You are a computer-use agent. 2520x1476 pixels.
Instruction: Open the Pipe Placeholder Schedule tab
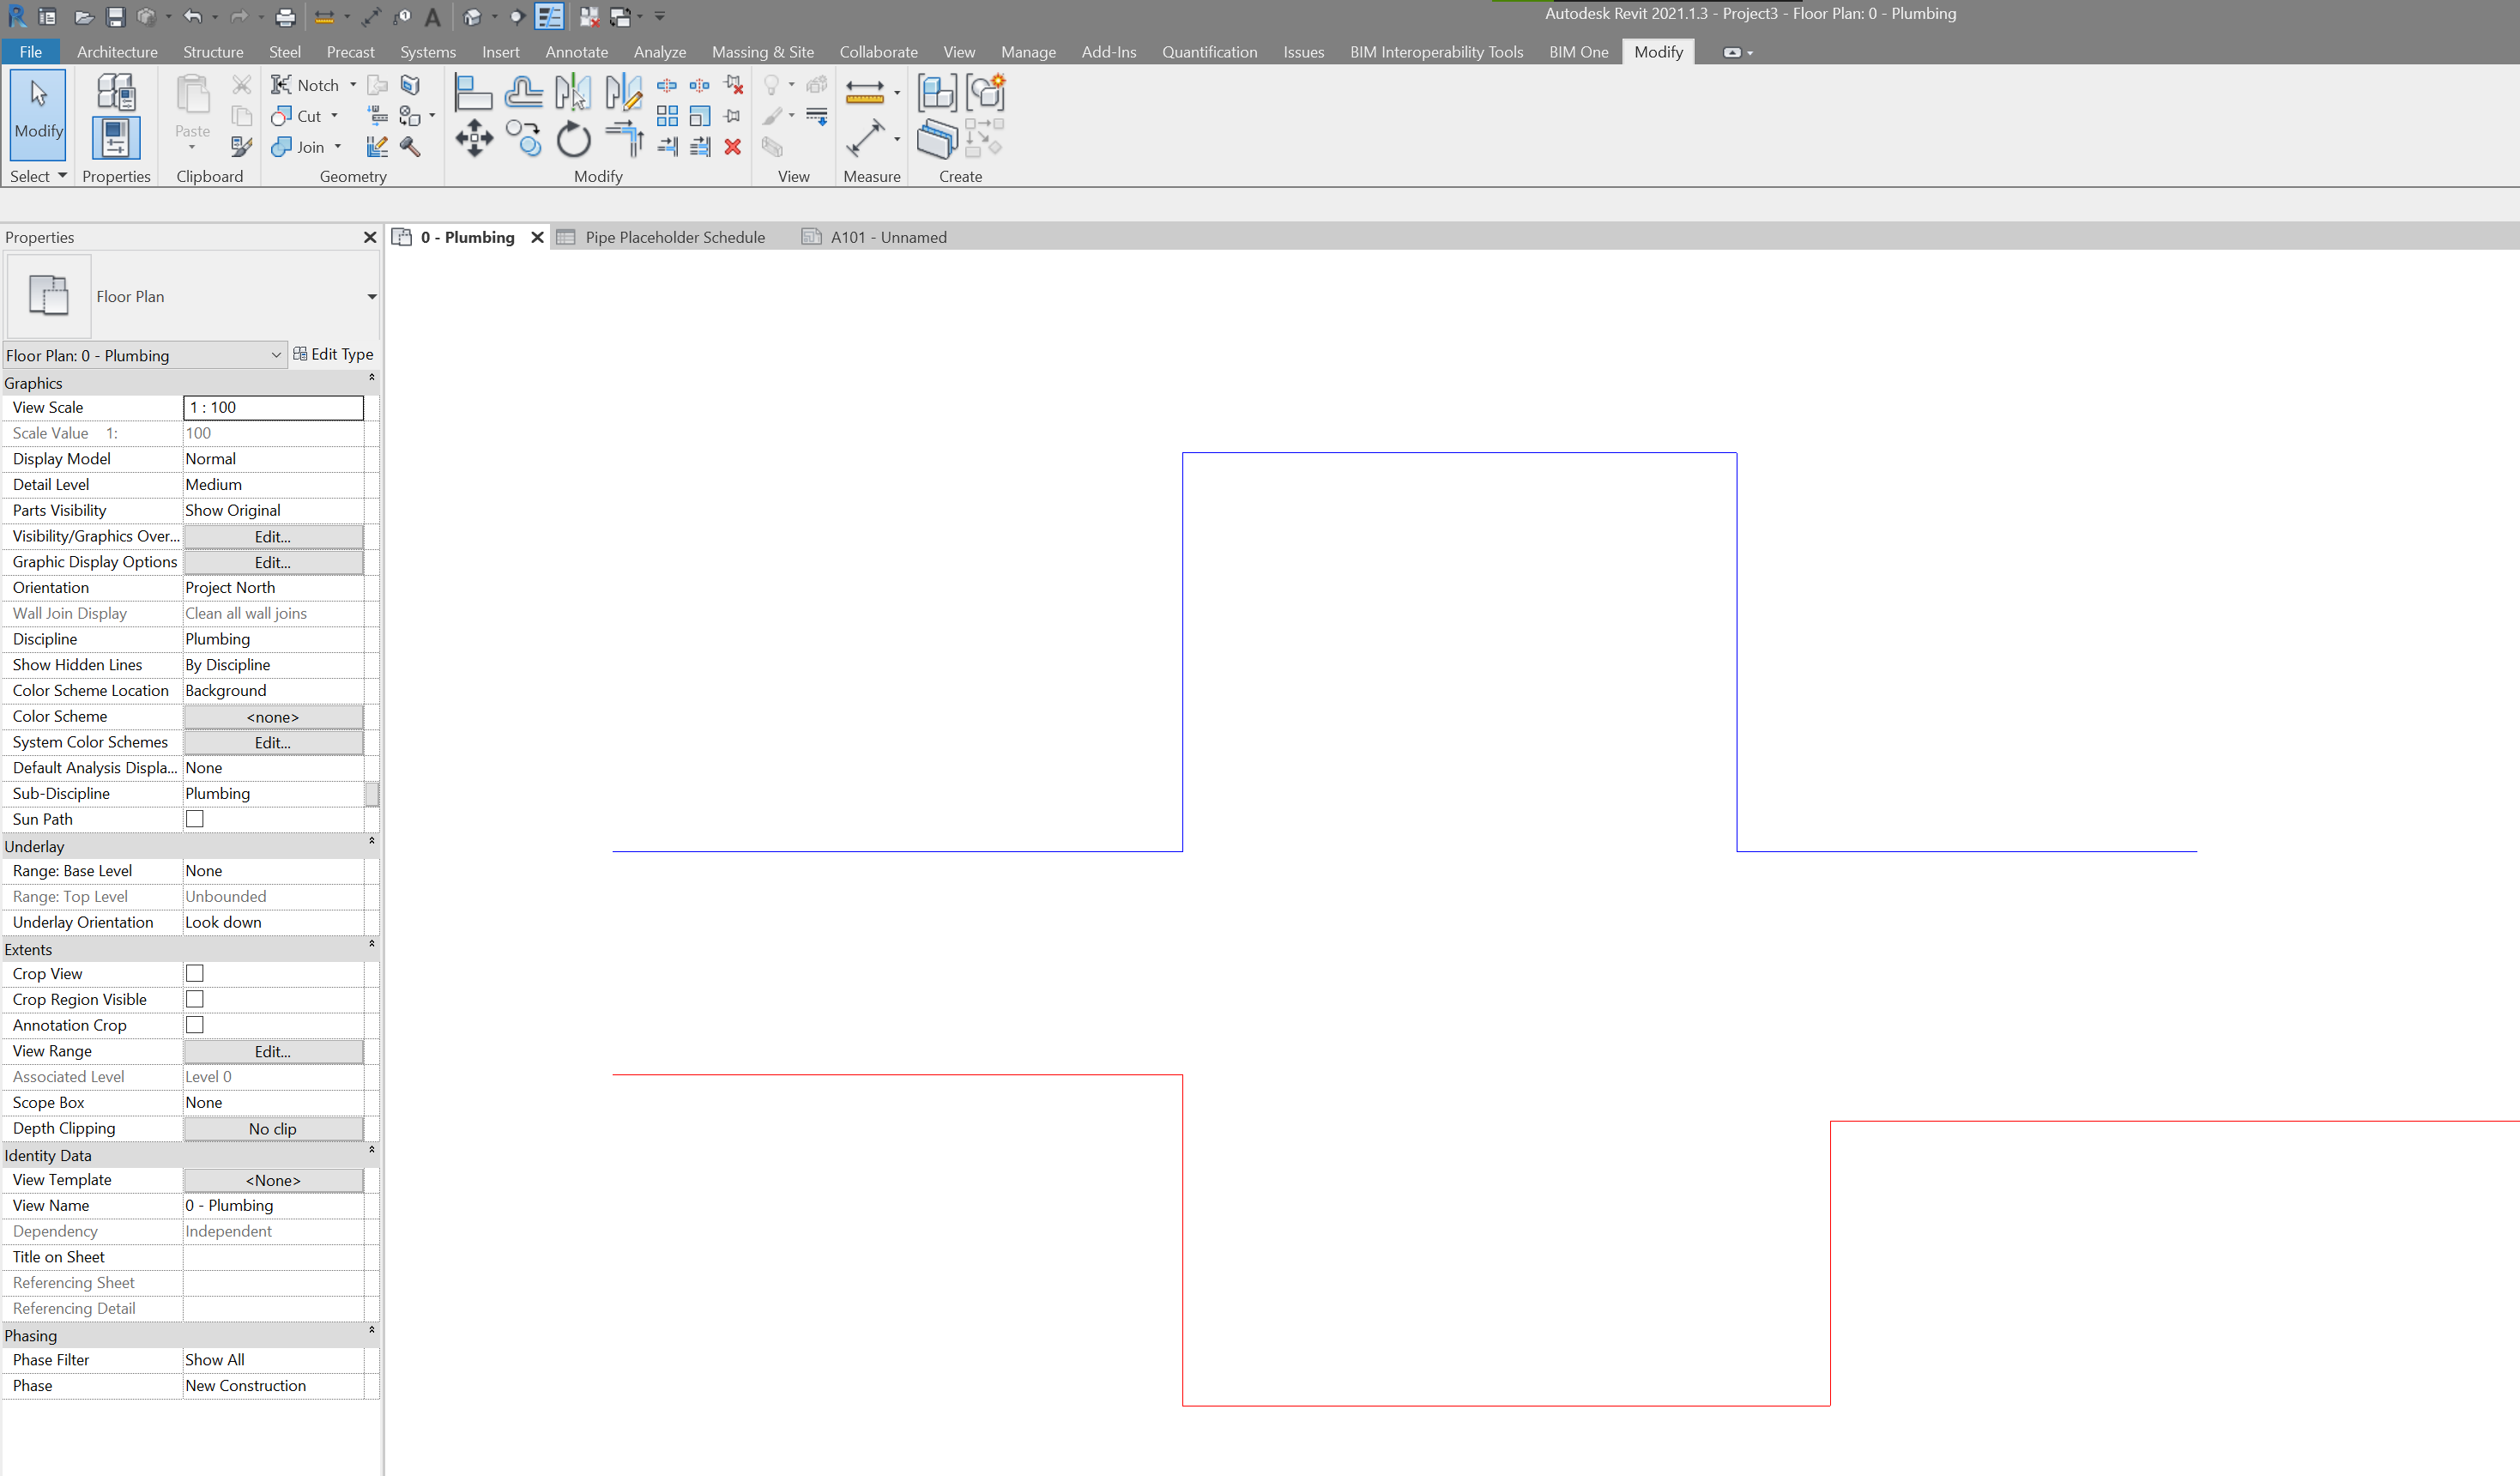click(x=675, y=237)
